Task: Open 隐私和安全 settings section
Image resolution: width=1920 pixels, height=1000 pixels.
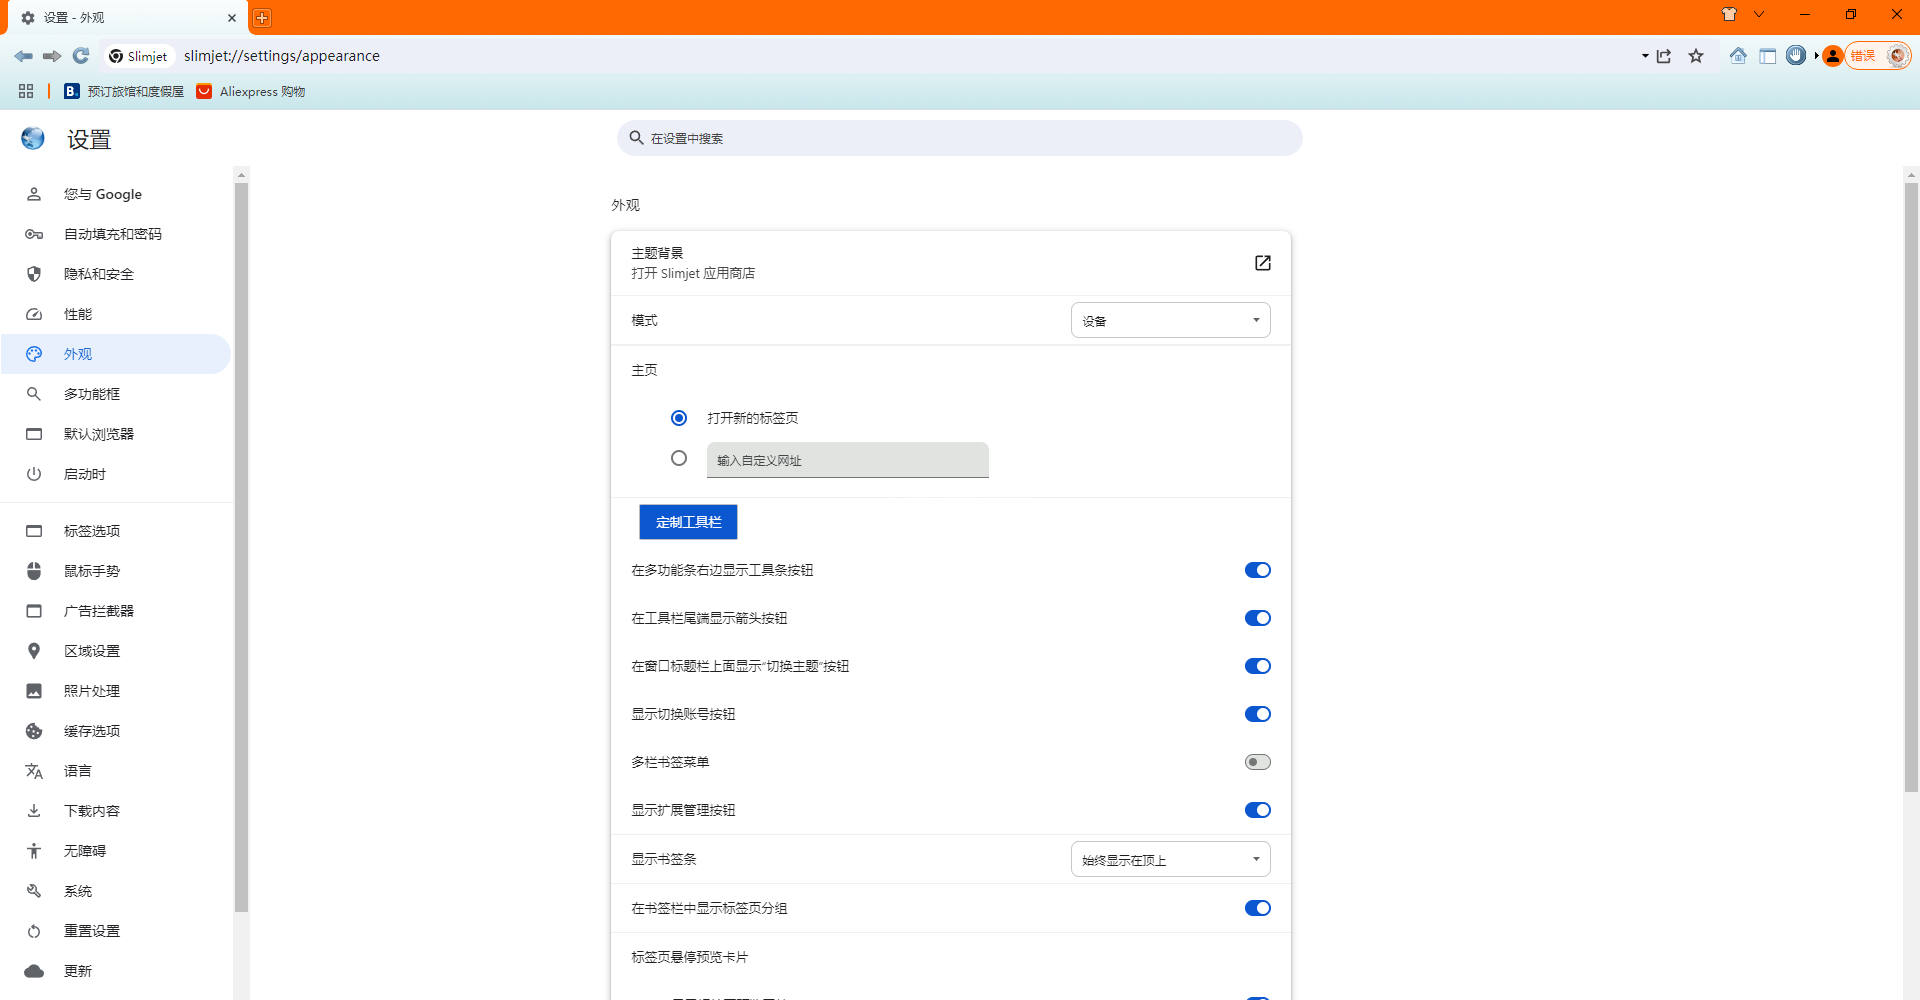Action: pos(116,274)
